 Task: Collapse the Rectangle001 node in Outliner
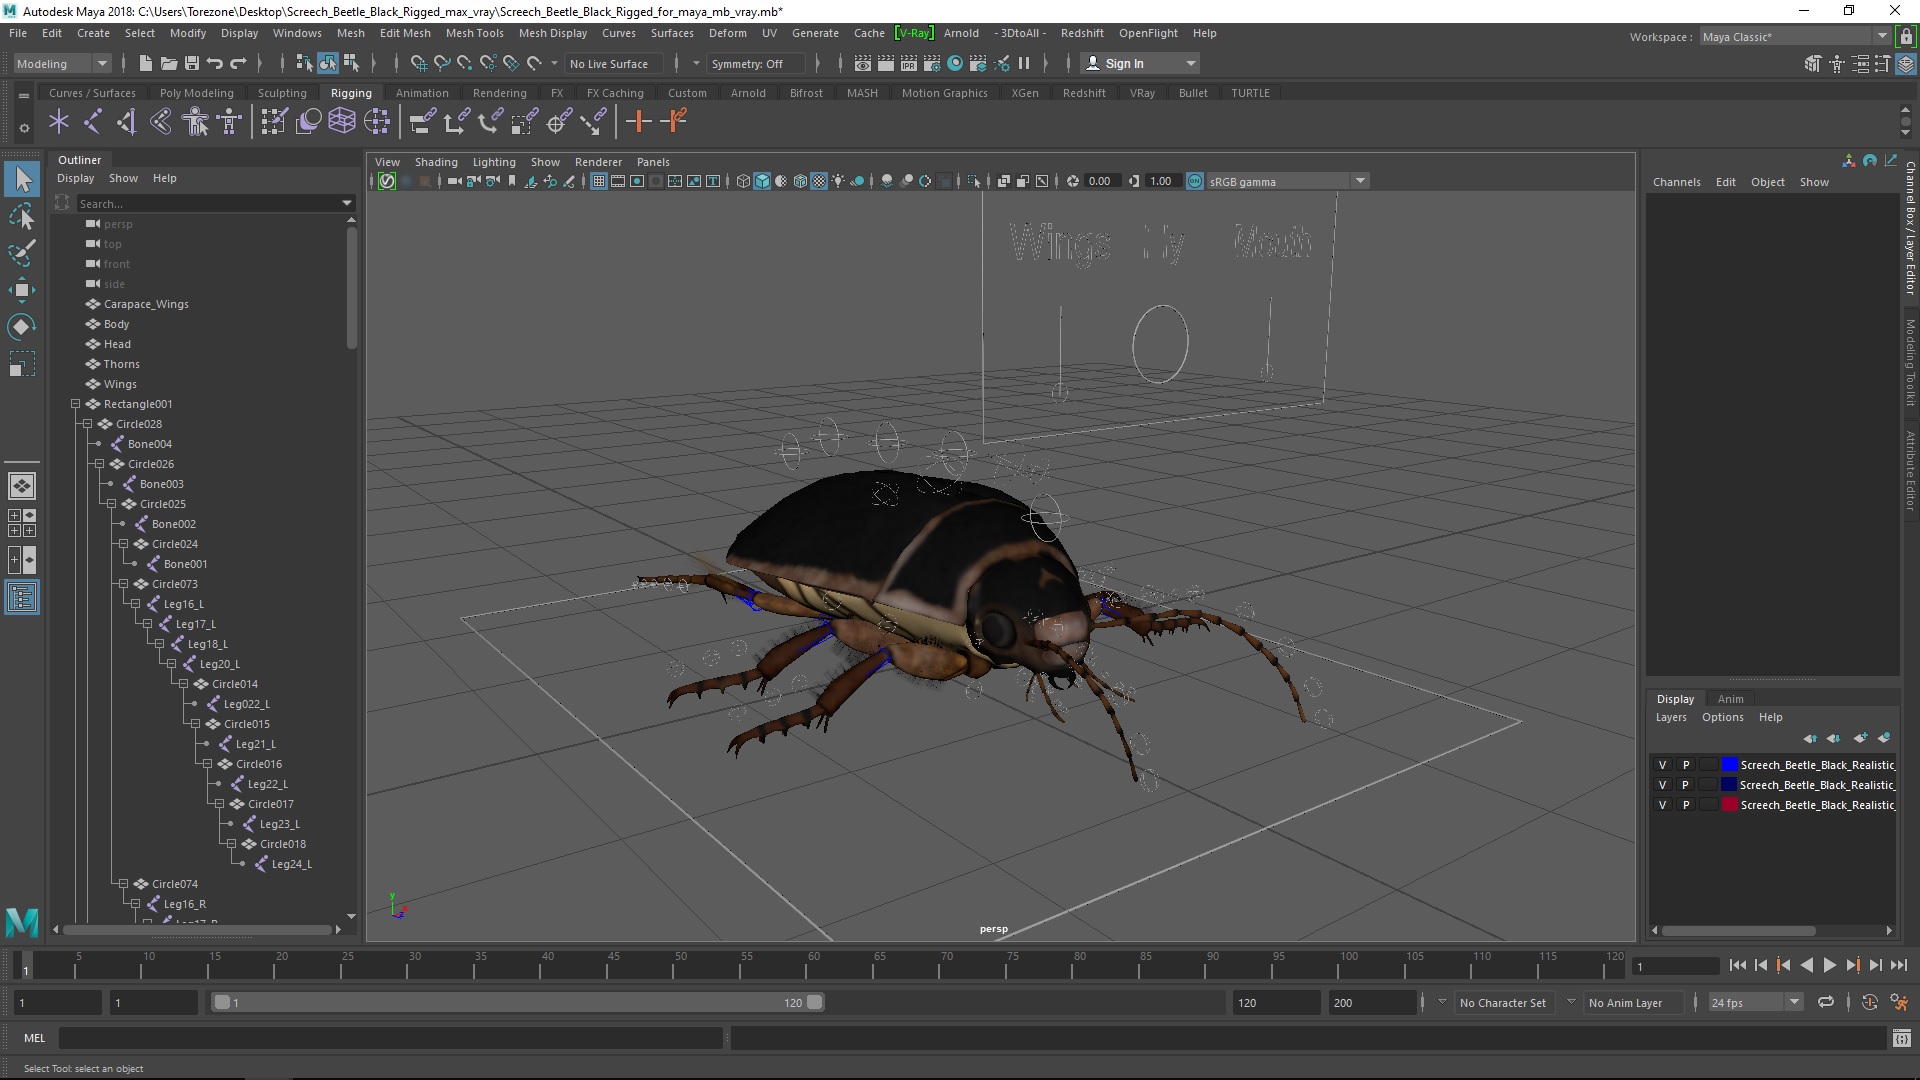pos(75,404)
